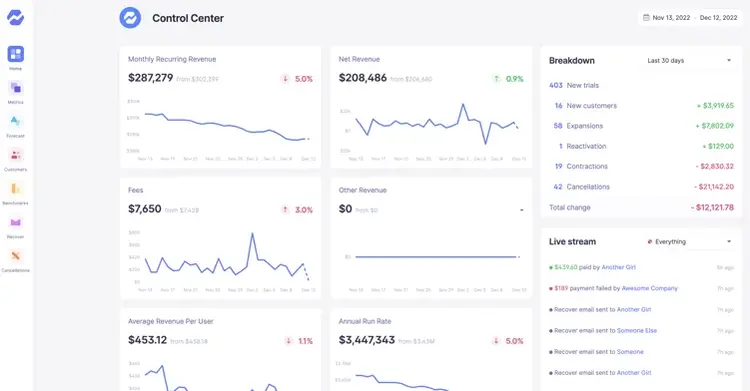Open Cancellations icon in the sidebar
The image size is (750, 391).
15,256
